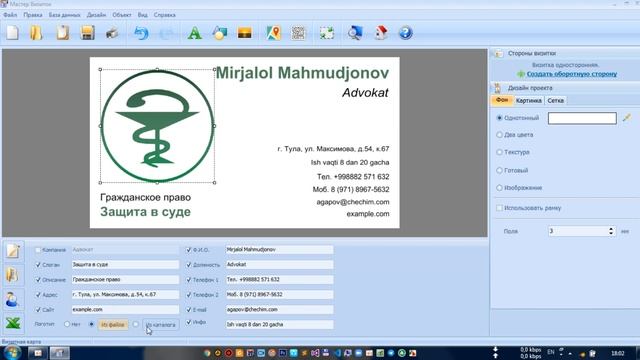The image size is (640, 360).
Task: Select the Два цвета background option
Action: (499, 135)
